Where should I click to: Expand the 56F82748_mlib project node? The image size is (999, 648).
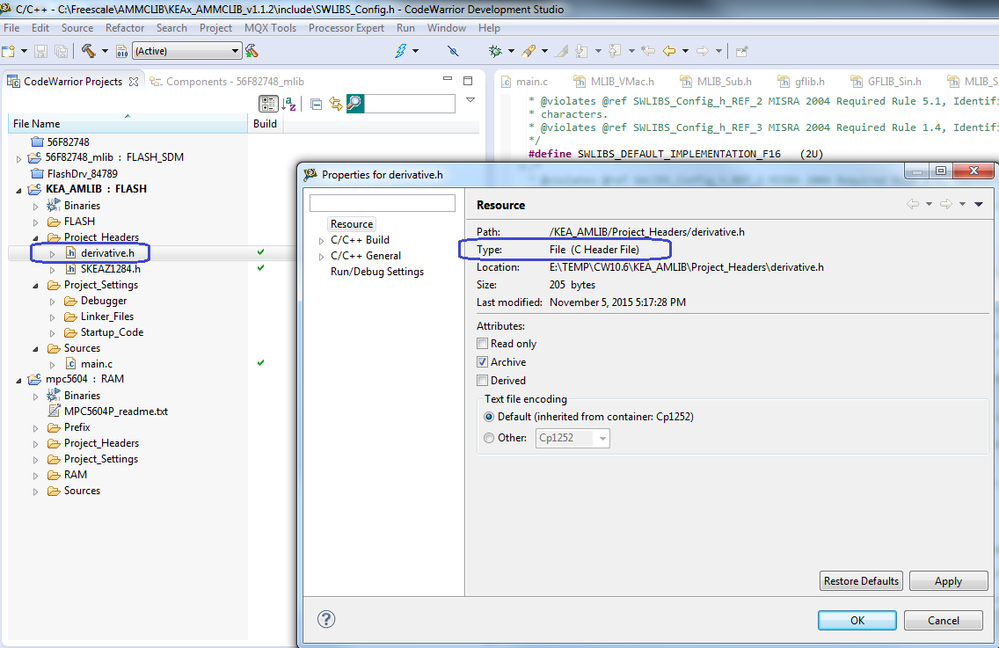pos(18,159)
